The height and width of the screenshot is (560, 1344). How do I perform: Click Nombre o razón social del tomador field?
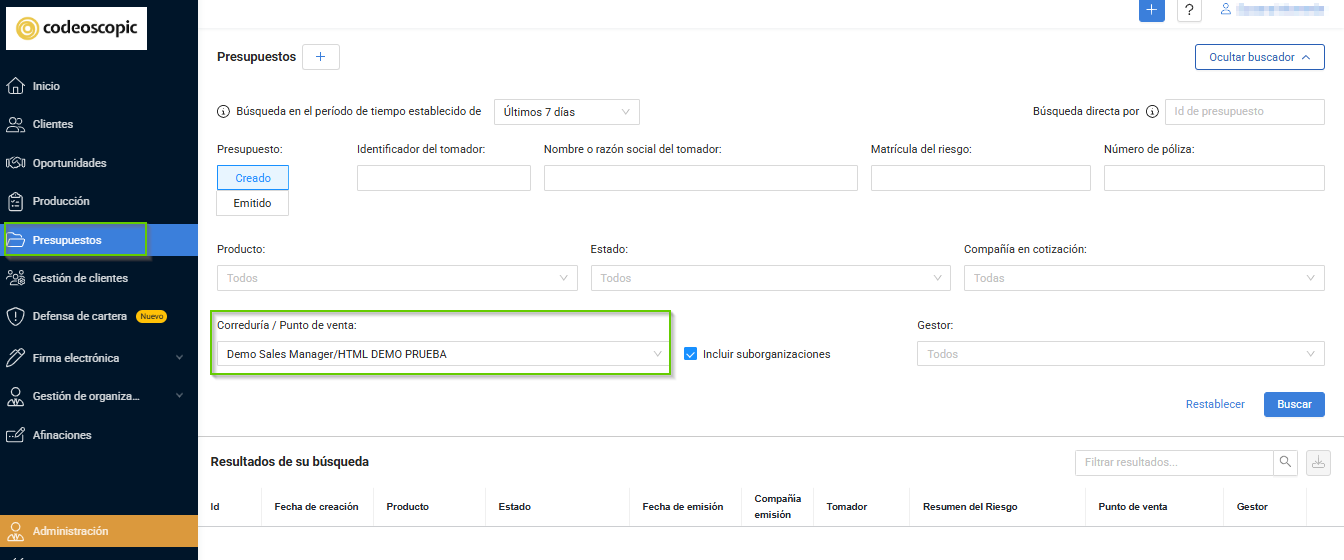click(701, 178)
